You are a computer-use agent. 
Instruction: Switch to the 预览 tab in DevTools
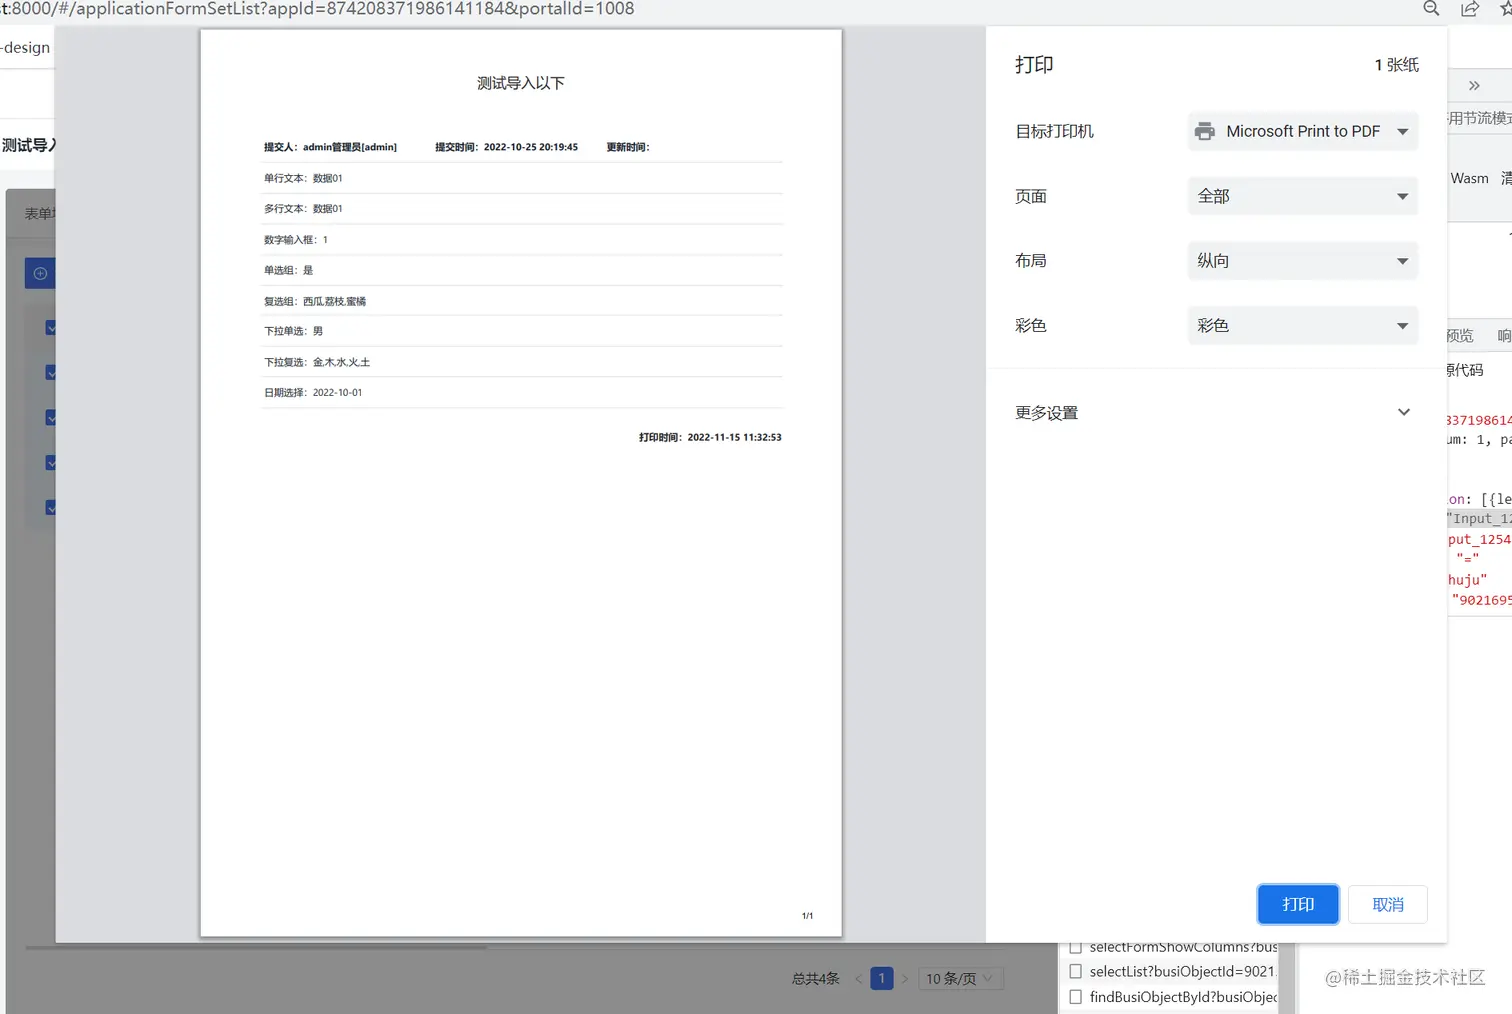[1460, 336]
